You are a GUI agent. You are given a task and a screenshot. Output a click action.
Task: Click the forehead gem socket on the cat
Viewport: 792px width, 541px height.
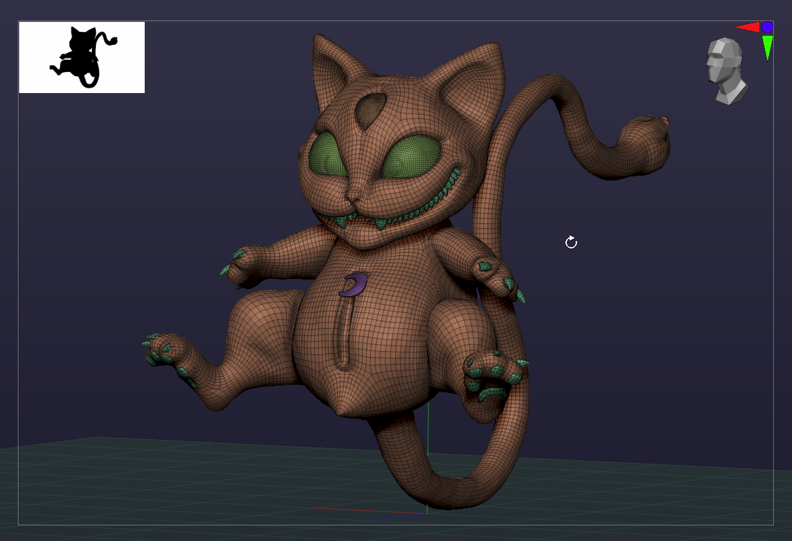(x=371, y=109)
